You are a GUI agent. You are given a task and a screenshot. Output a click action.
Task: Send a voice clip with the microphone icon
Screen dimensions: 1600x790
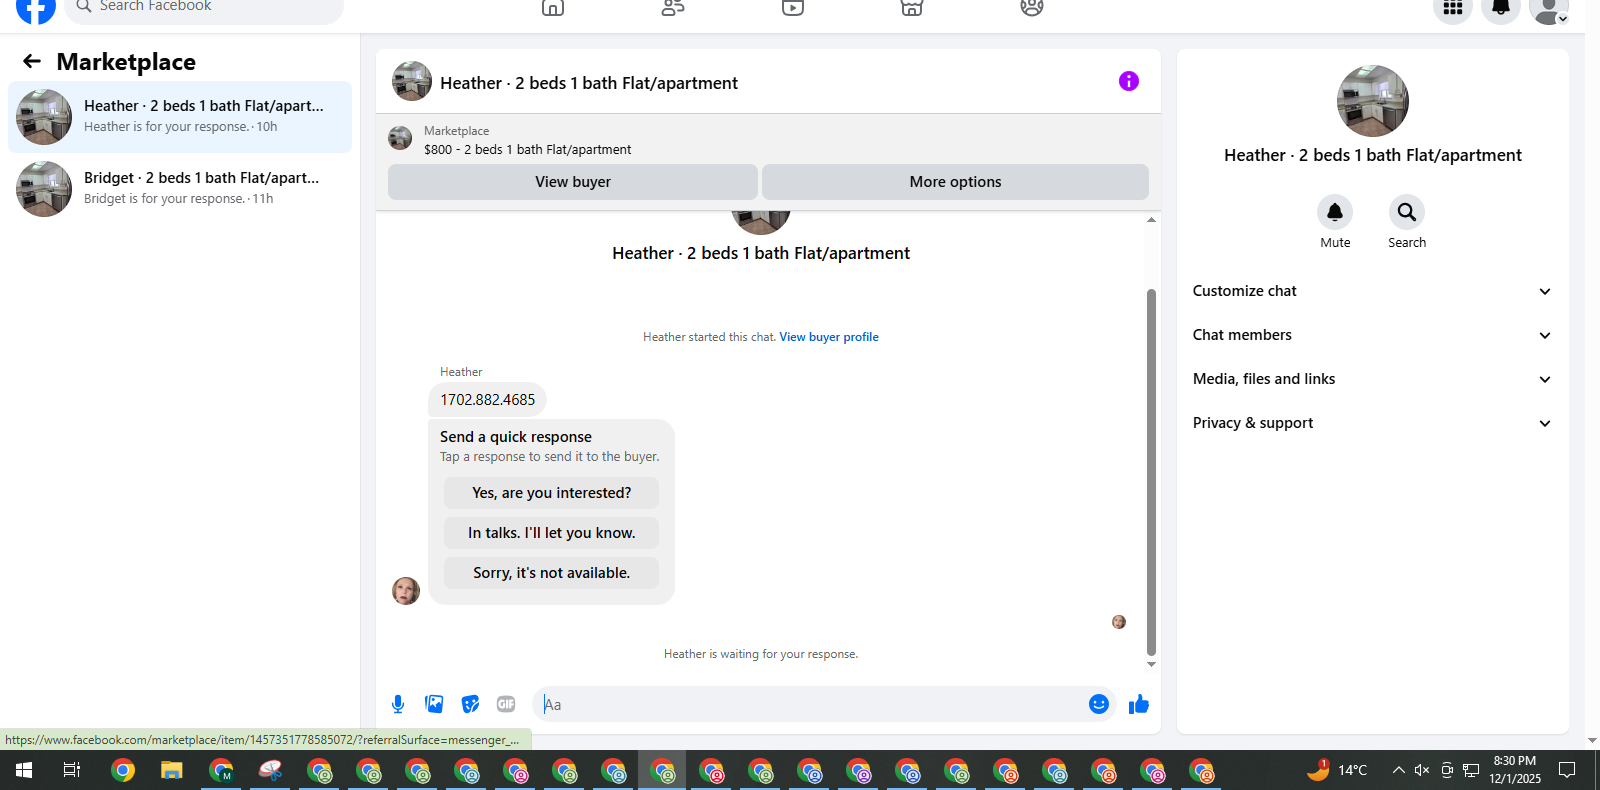(398, 704)
